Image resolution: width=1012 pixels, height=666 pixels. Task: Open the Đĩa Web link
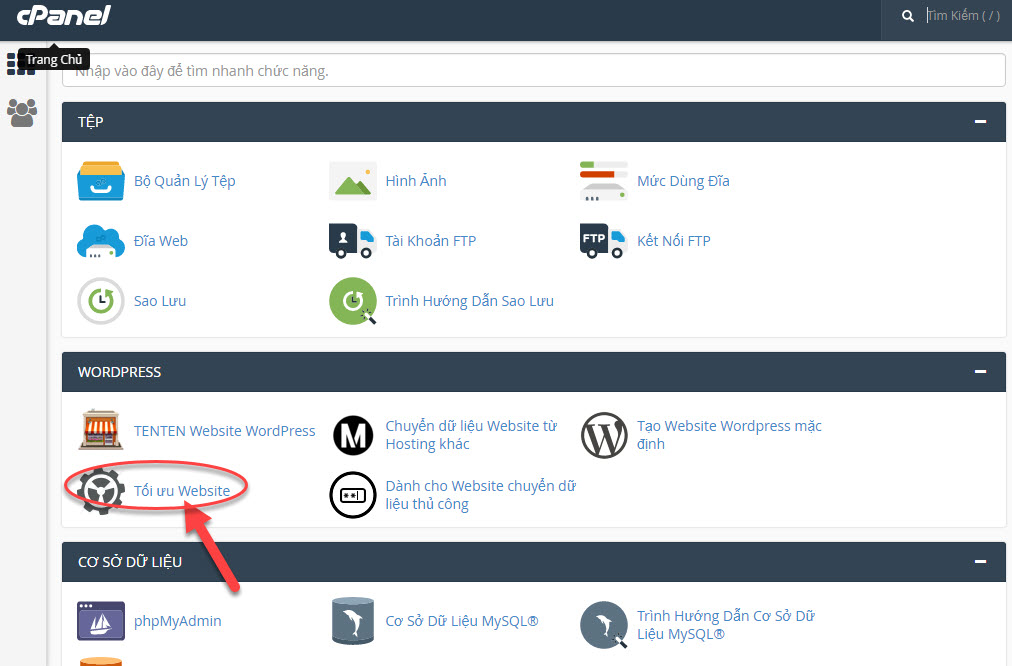[x=161, y=241]
